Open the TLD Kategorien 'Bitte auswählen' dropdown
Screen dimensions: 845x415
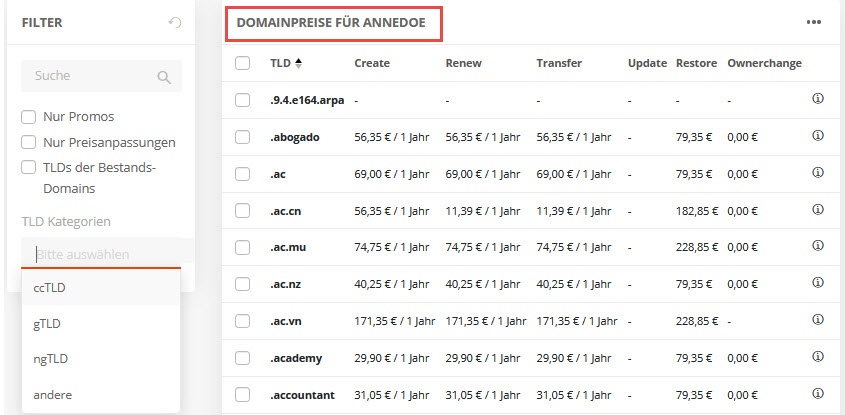(101, 253)
